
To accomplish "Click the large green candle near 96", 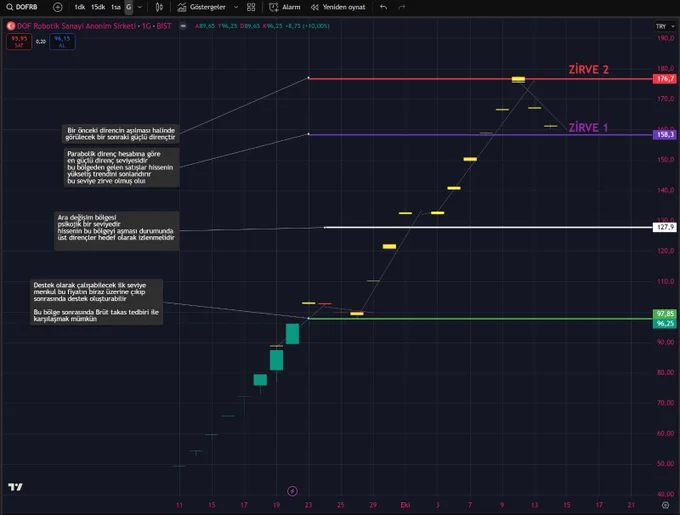I will pos(292,334).
